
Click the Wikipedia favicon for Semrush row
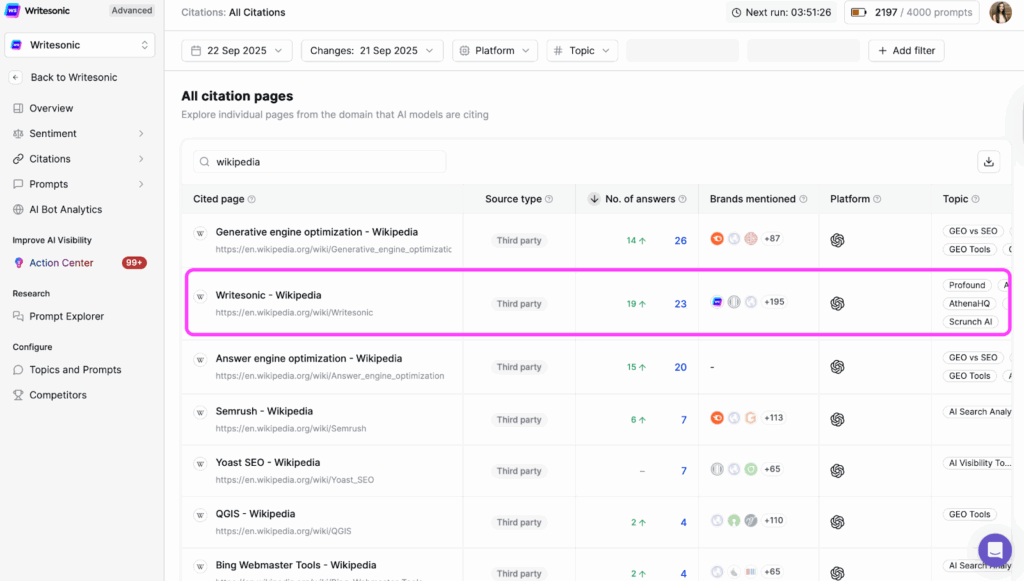pyautogui.click(x=200, y=412)
